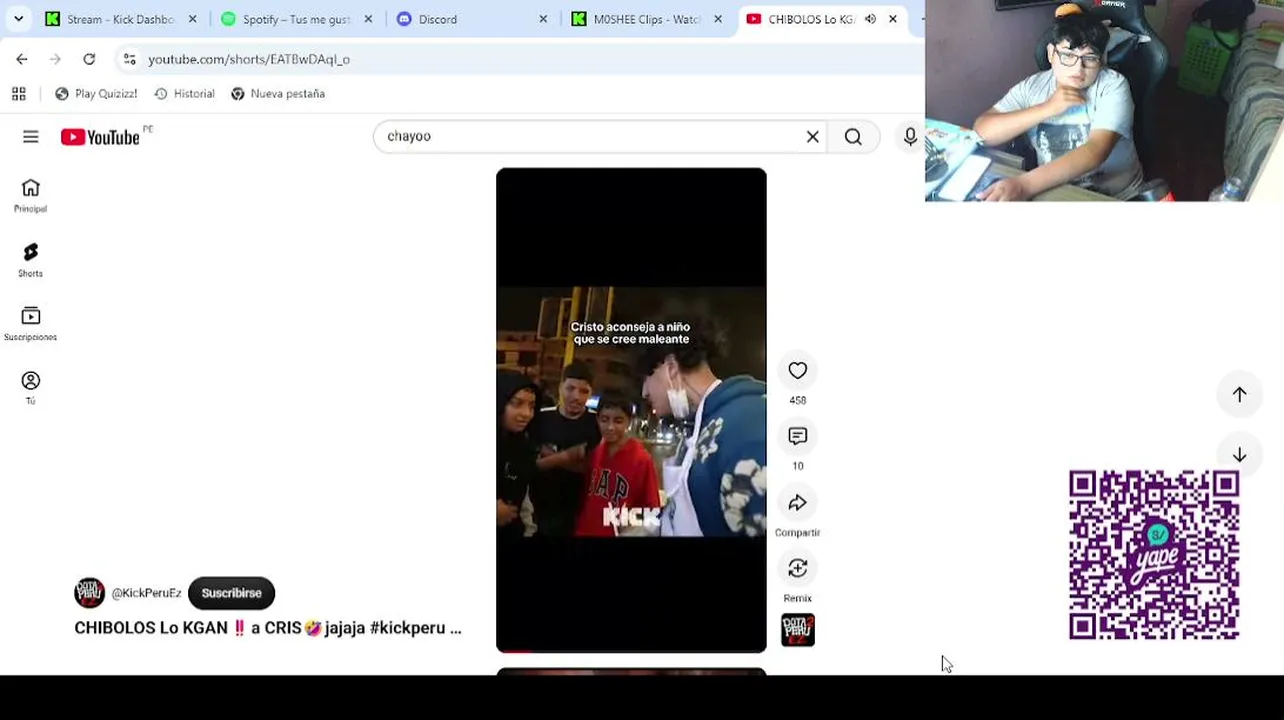Screen dimensions: 1284x720
Task: Go to YouTube home via logo
Action: [100, 137]
